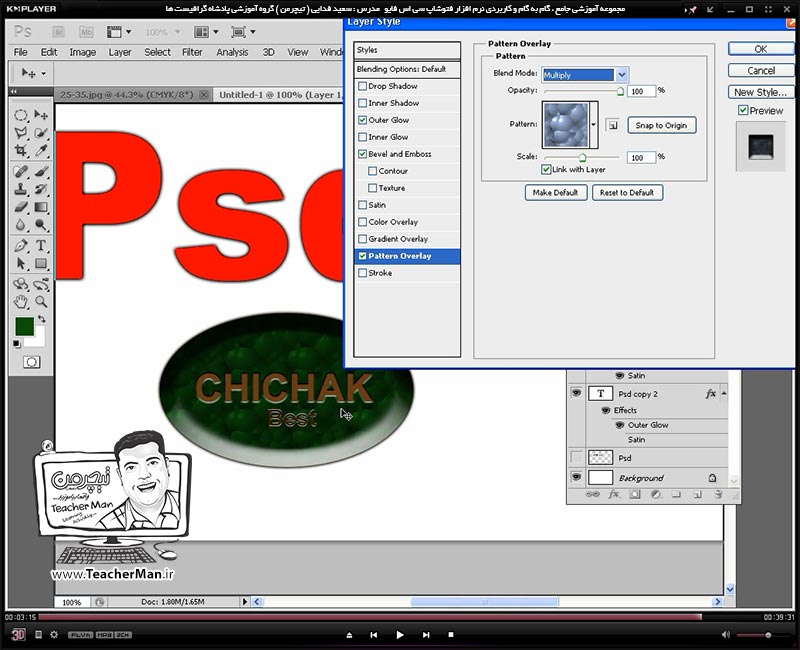The width and height of the screenshot is (800, 650).
Task: Toggle the Link with Layer checkbox
Action: click(546, 169)
